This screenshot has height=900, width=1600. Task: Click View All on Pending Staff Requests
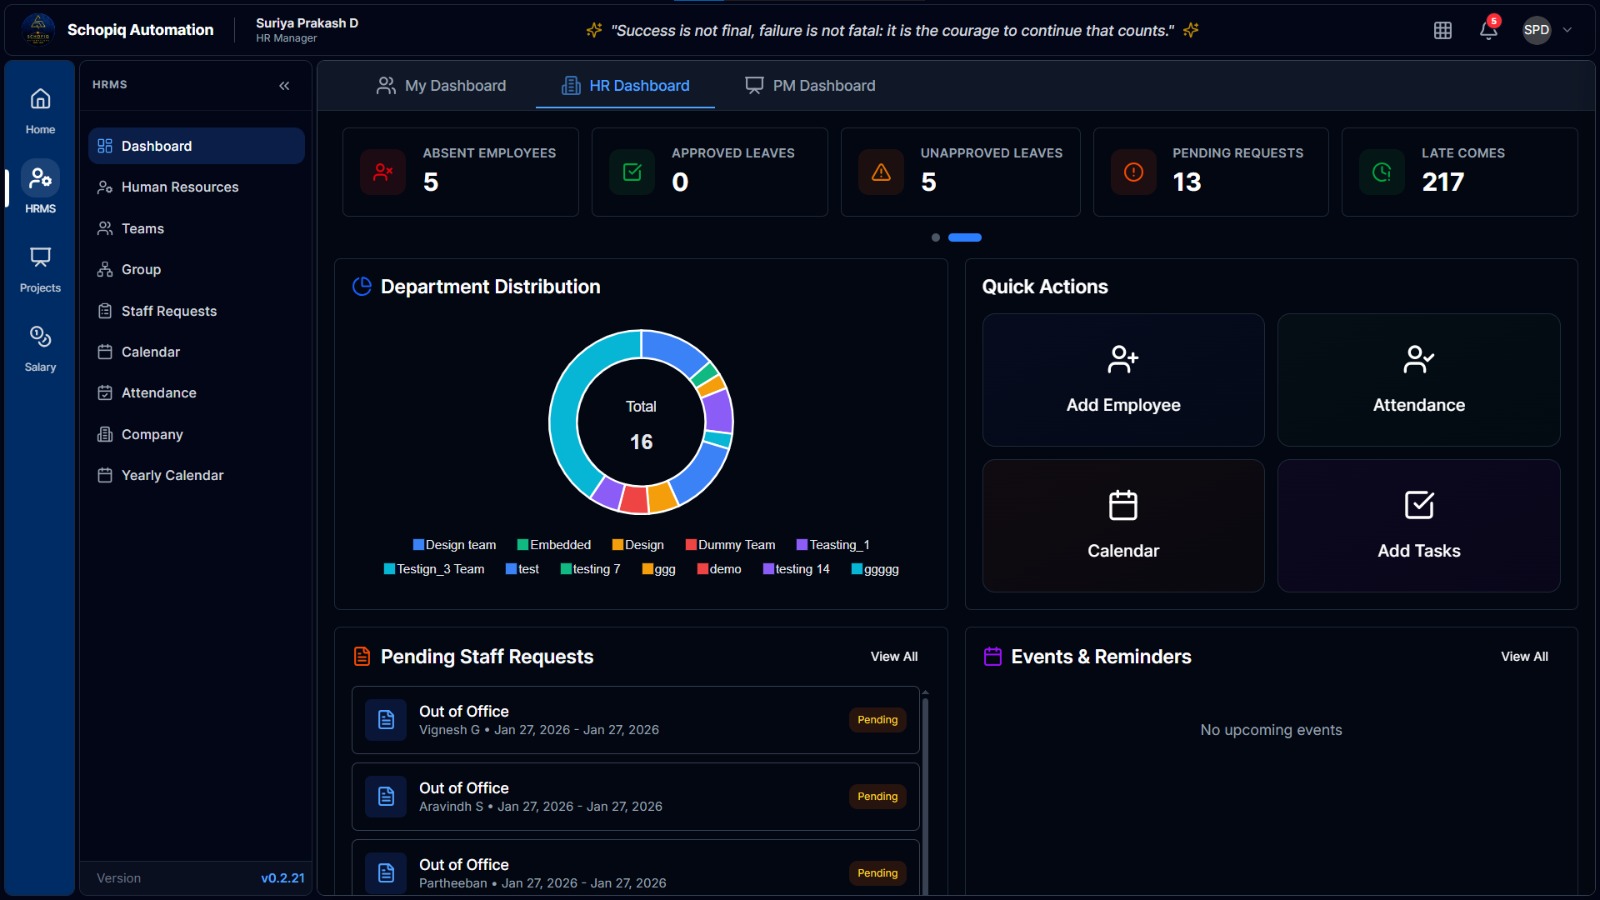point(893,656)
